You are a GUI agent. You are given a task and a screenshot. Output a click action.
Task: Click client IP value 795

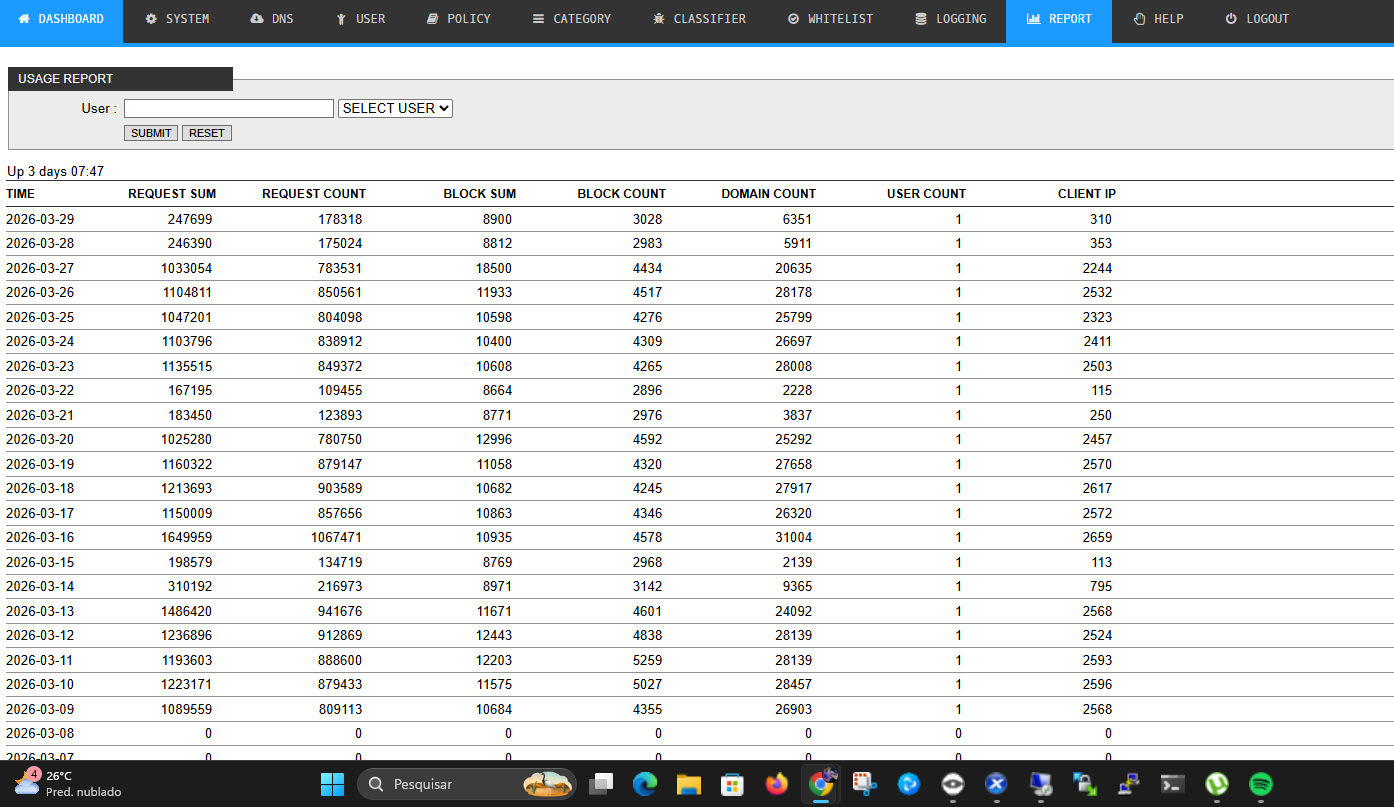tap(1101, 587)
